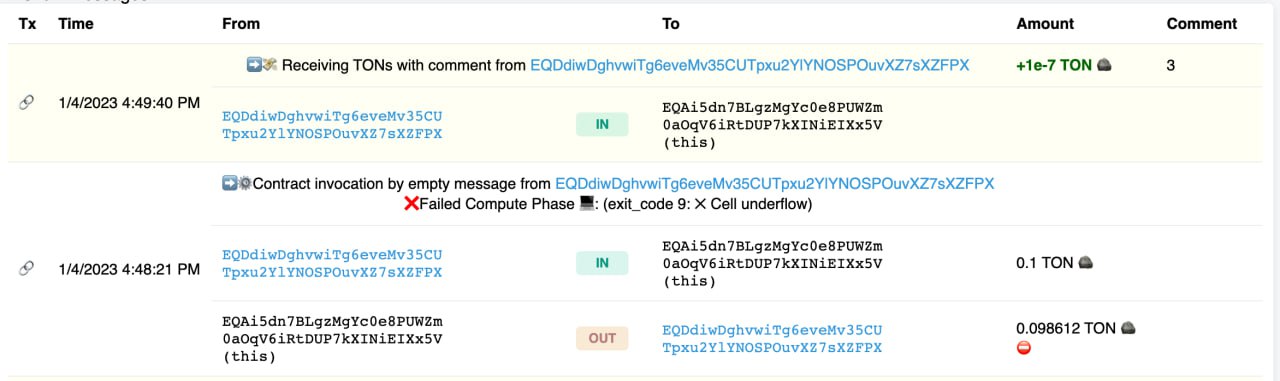
Task: Open sender address link in Contract invocation header
Action: tap(775, 184)
